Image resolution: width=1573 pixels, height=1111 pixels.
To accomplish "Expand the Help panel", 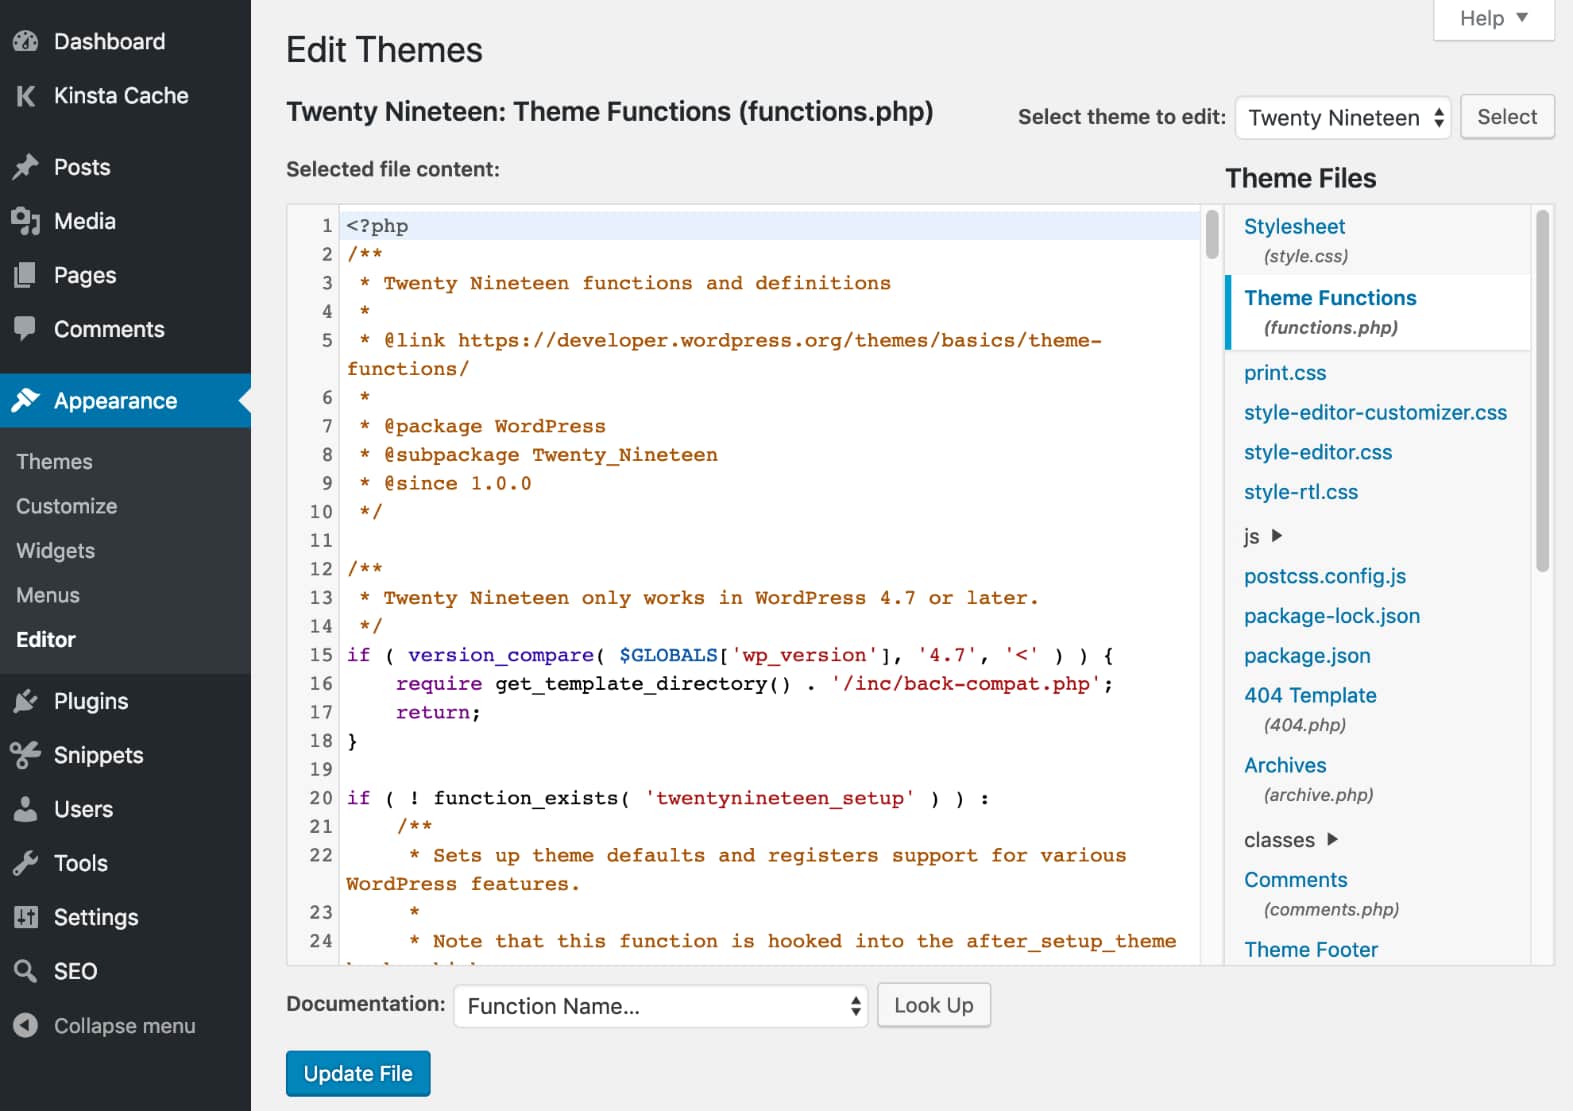I will (1493, 19).
